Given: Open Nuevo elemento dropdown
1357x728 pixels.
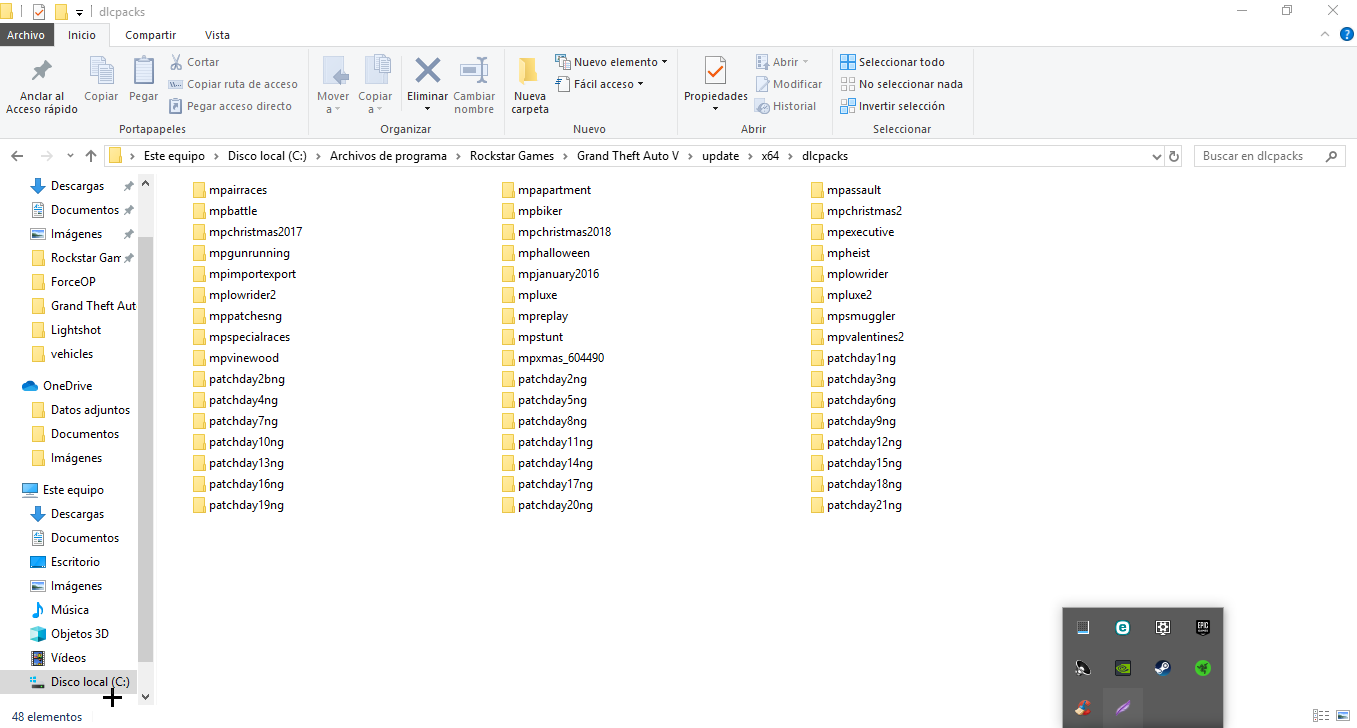Looking at the screenshot, I should pyautogui.click(x=610, y=62).
